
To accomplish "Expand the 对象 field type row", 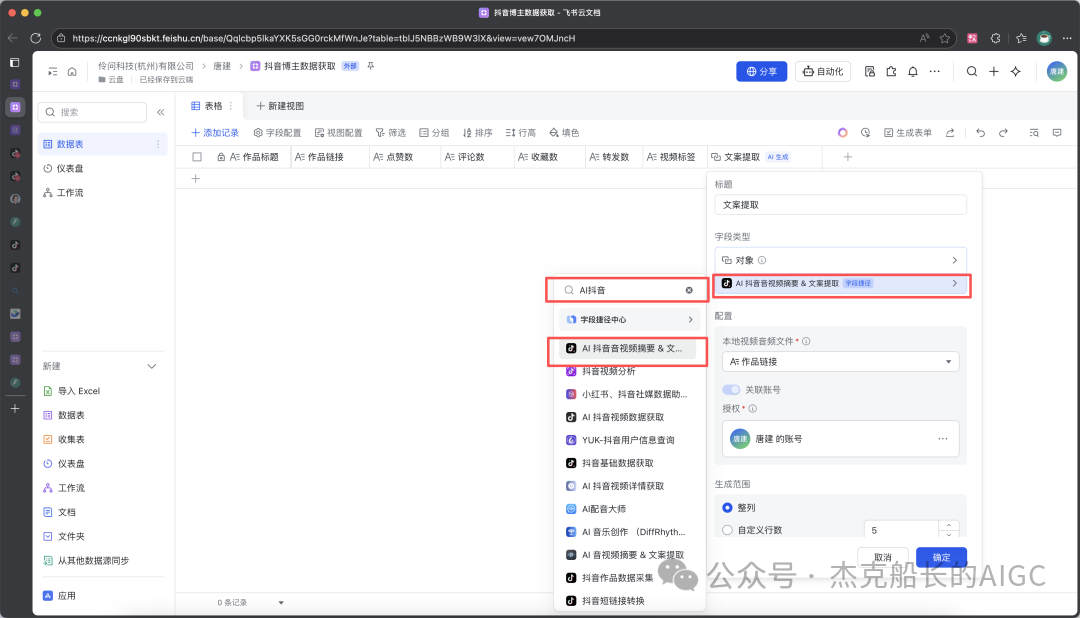I will 840,260.
